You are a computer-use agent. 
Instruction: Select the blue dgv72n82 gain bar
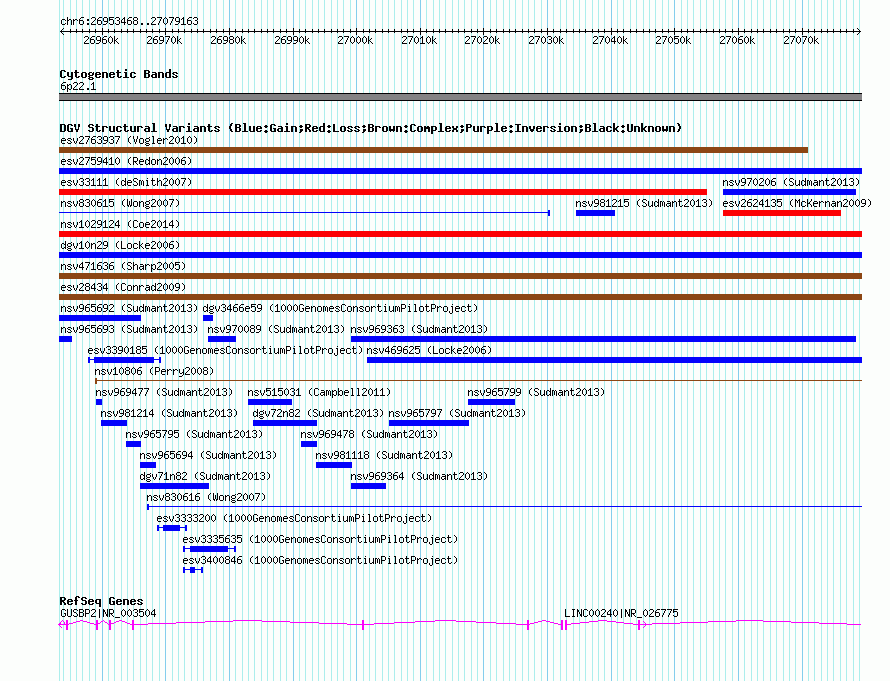click(x=285, y=423)
